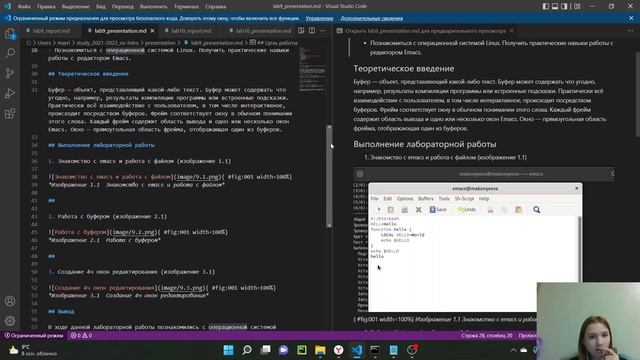Image resolution: width=640 pixels, height=360 pixels.
Task: Open the preview pane more actions menu
Action: [631, 31]
